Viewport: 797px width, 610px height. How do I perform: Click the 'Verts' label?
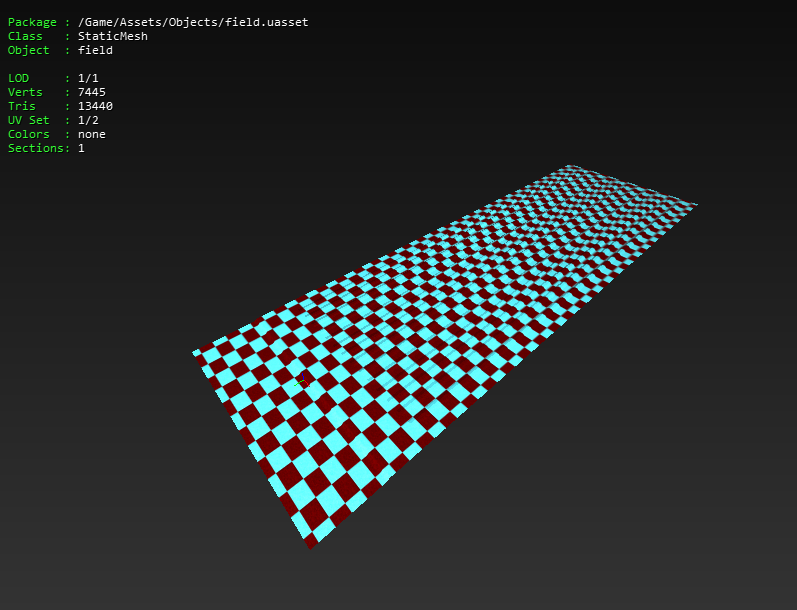click(25, 92)
